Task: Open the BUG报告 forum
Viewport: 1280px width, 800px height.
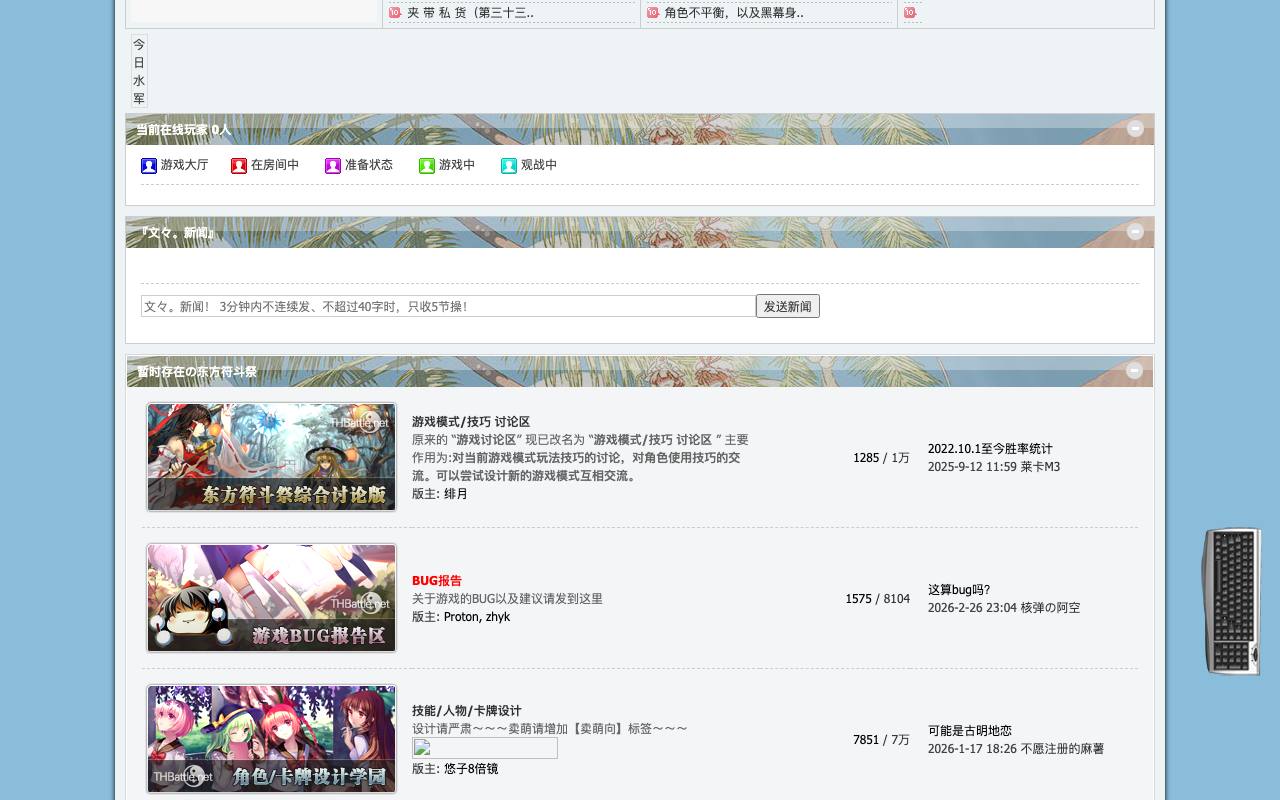Action: 437,581
